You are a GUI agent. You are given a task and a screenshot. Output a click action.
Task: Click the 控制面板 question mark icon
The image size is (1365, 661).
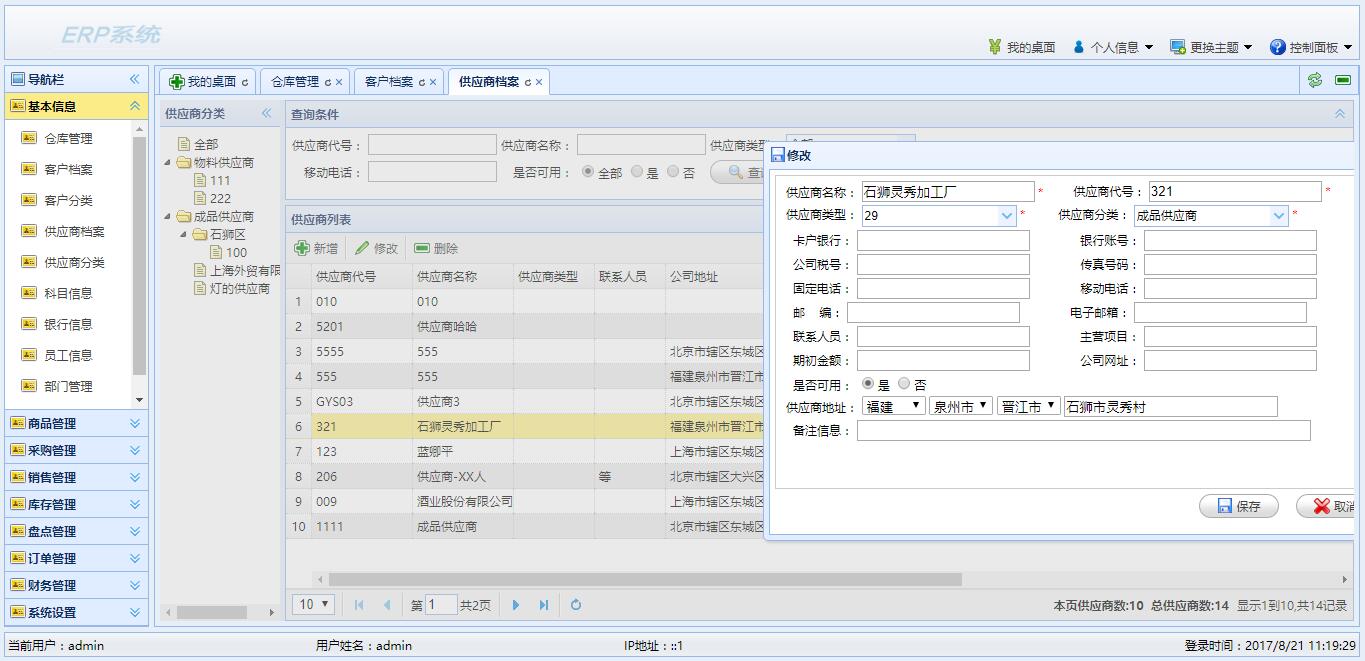tap(1277, 45)
